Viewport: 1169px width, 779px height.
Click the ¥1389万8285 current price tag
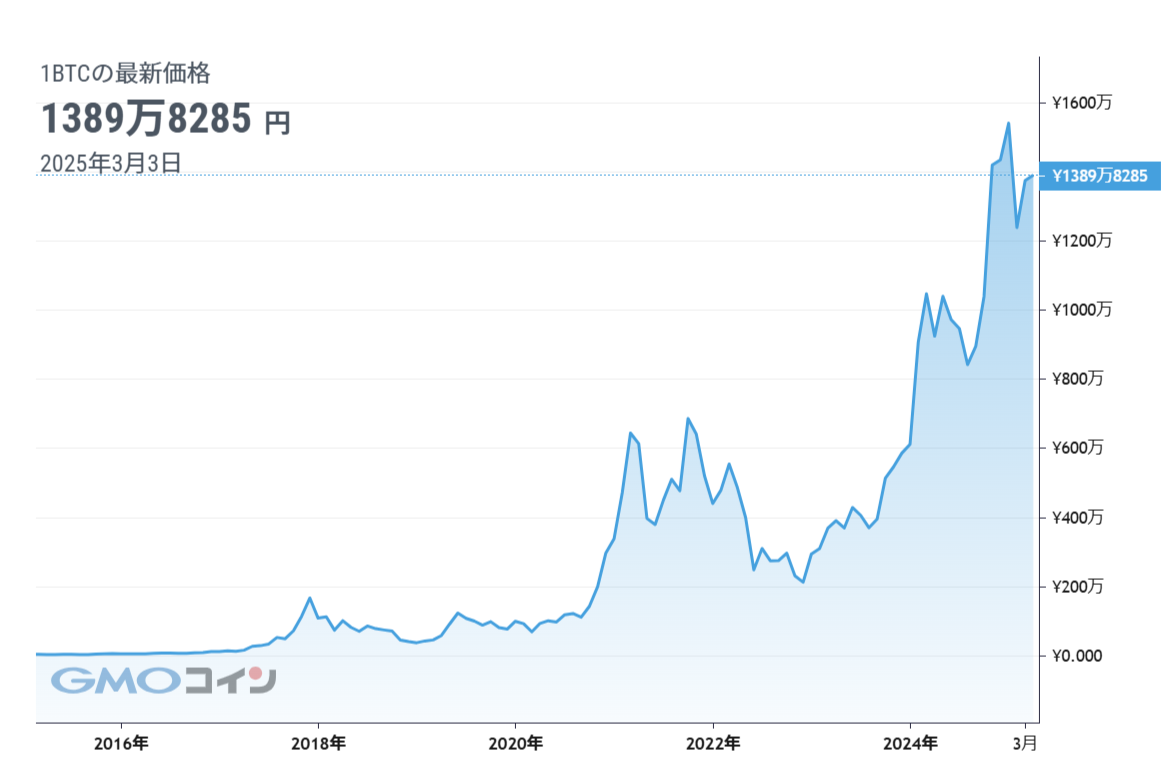(1100, 176)
